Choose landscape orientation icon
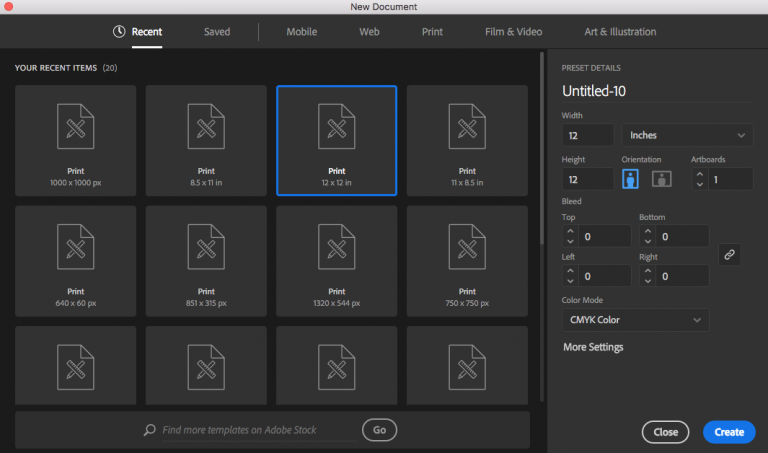The height and width of the screenshot is (453, 768). click(661, 179)
